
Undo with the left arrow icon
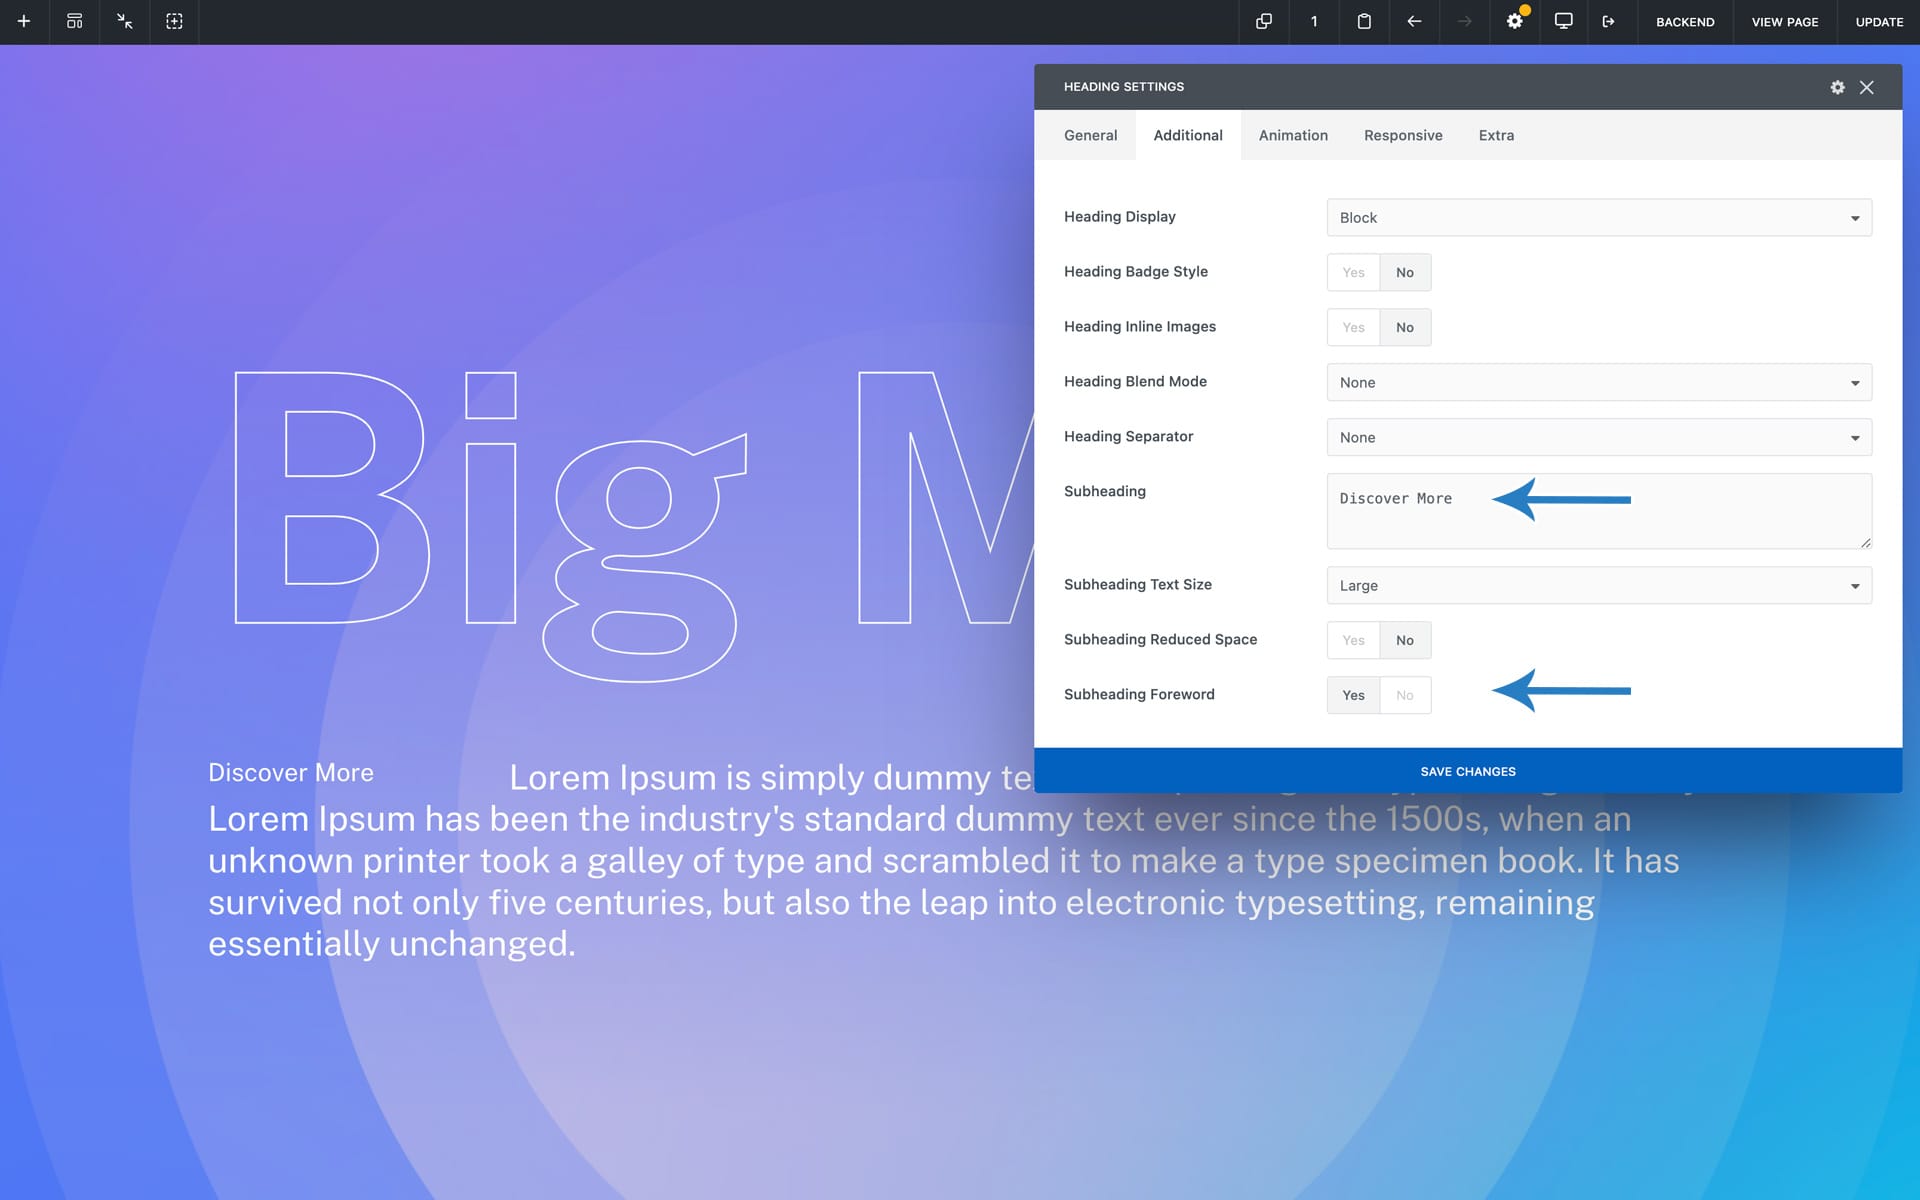pyautogui.click(x=1414, y=21)
